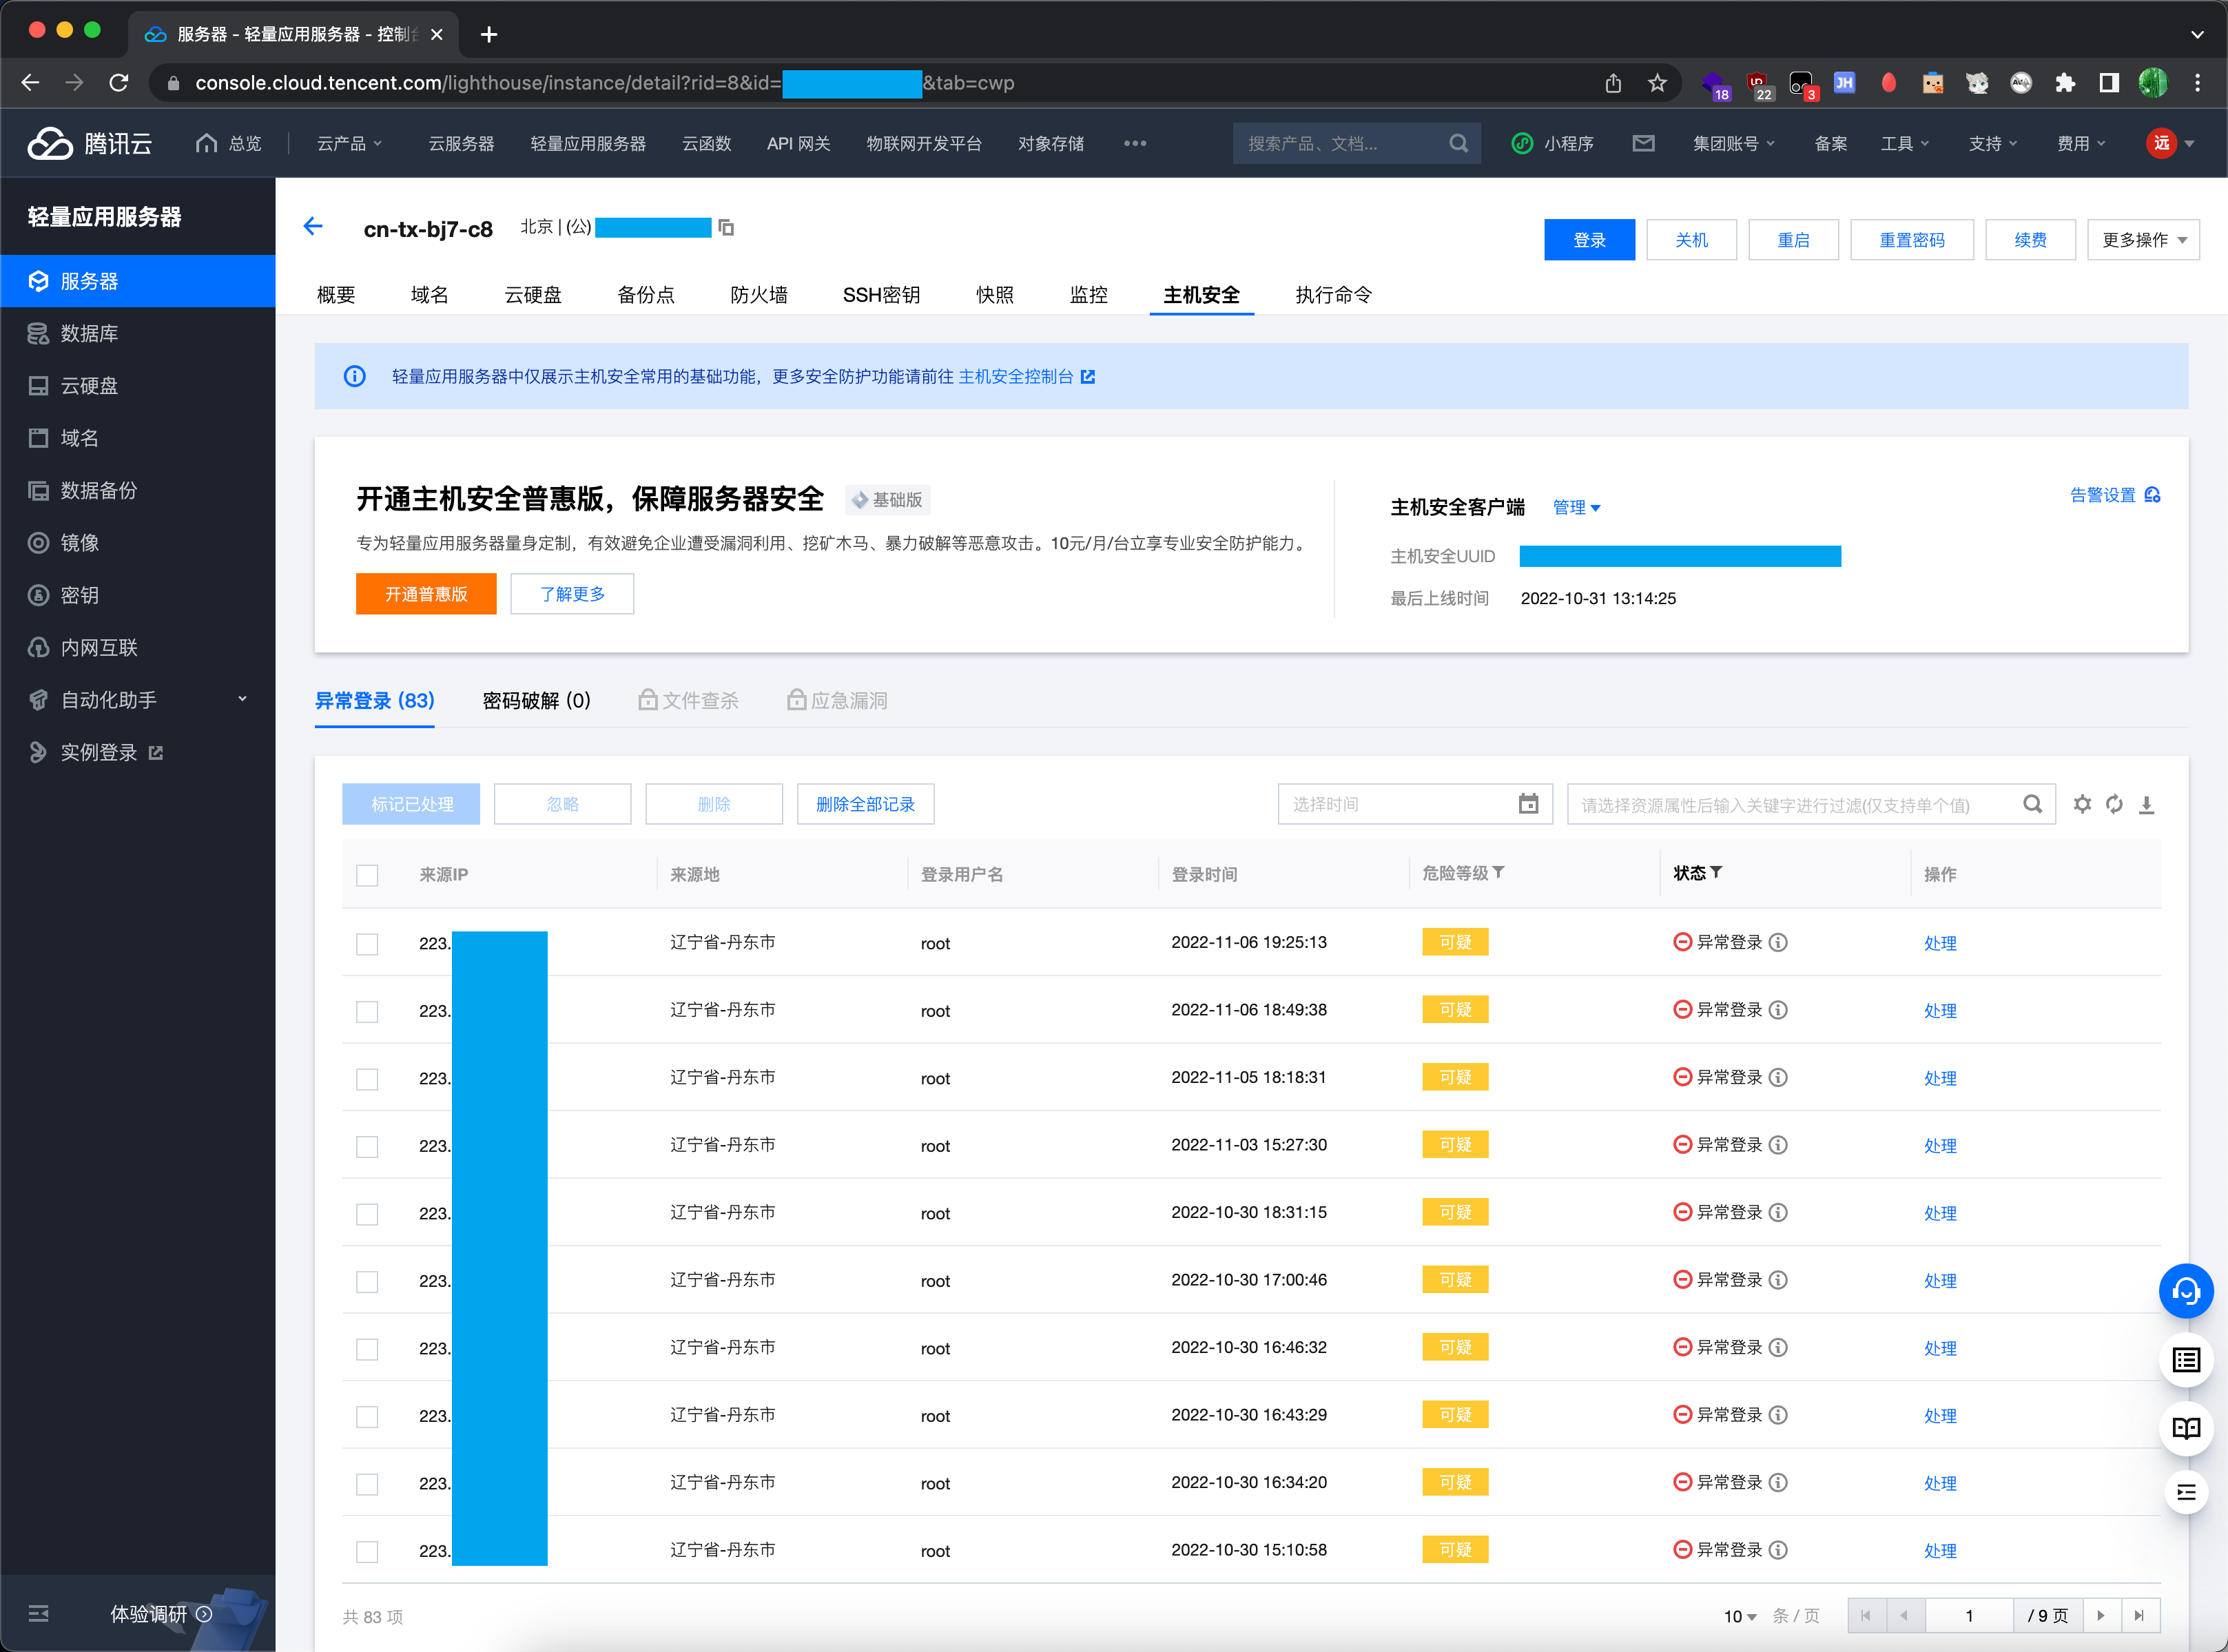The height and width of the screenshot is (1652, 2228).
Task: Jump to last page of login records
Action: coord(2139,1615)
